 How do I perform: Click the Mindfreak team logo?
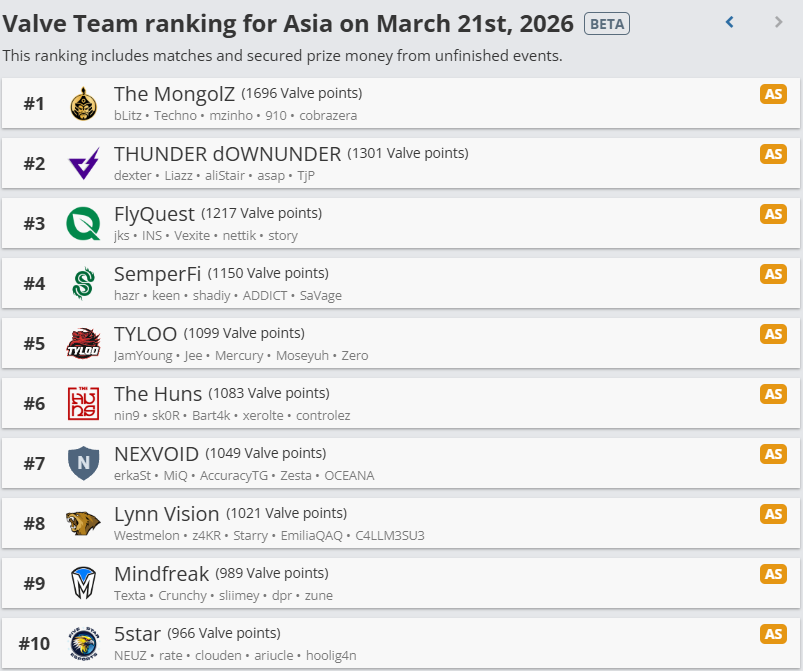(x=84, y=583)
